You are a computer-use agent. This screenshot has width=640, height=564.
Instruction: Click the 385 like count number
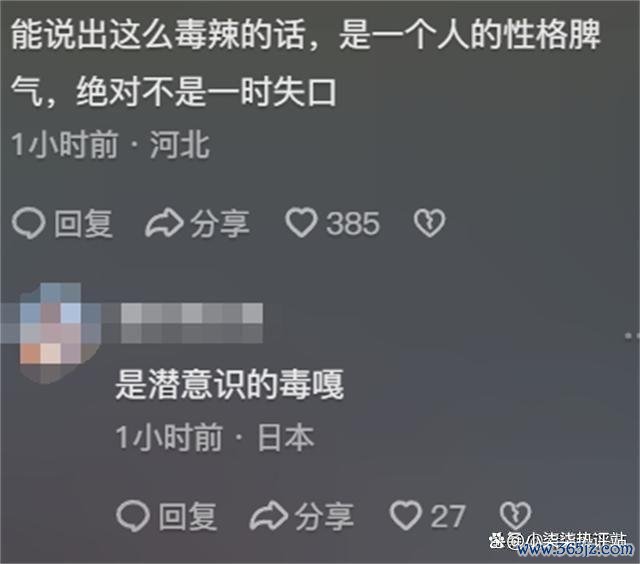coord(353,224)
